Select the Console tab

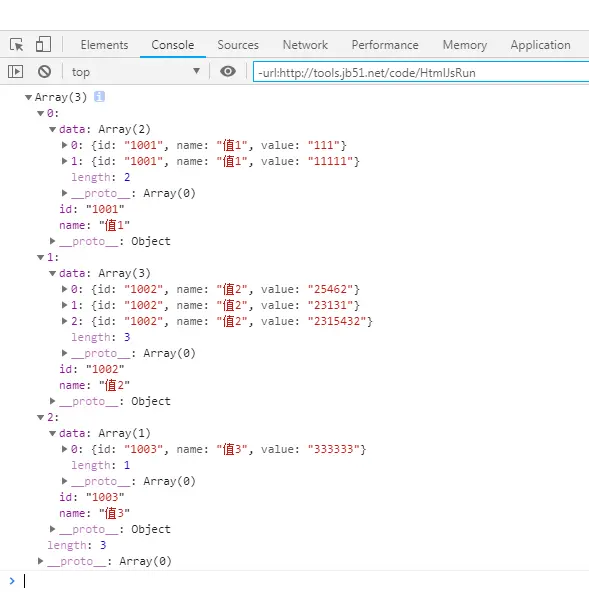[173, 45]
